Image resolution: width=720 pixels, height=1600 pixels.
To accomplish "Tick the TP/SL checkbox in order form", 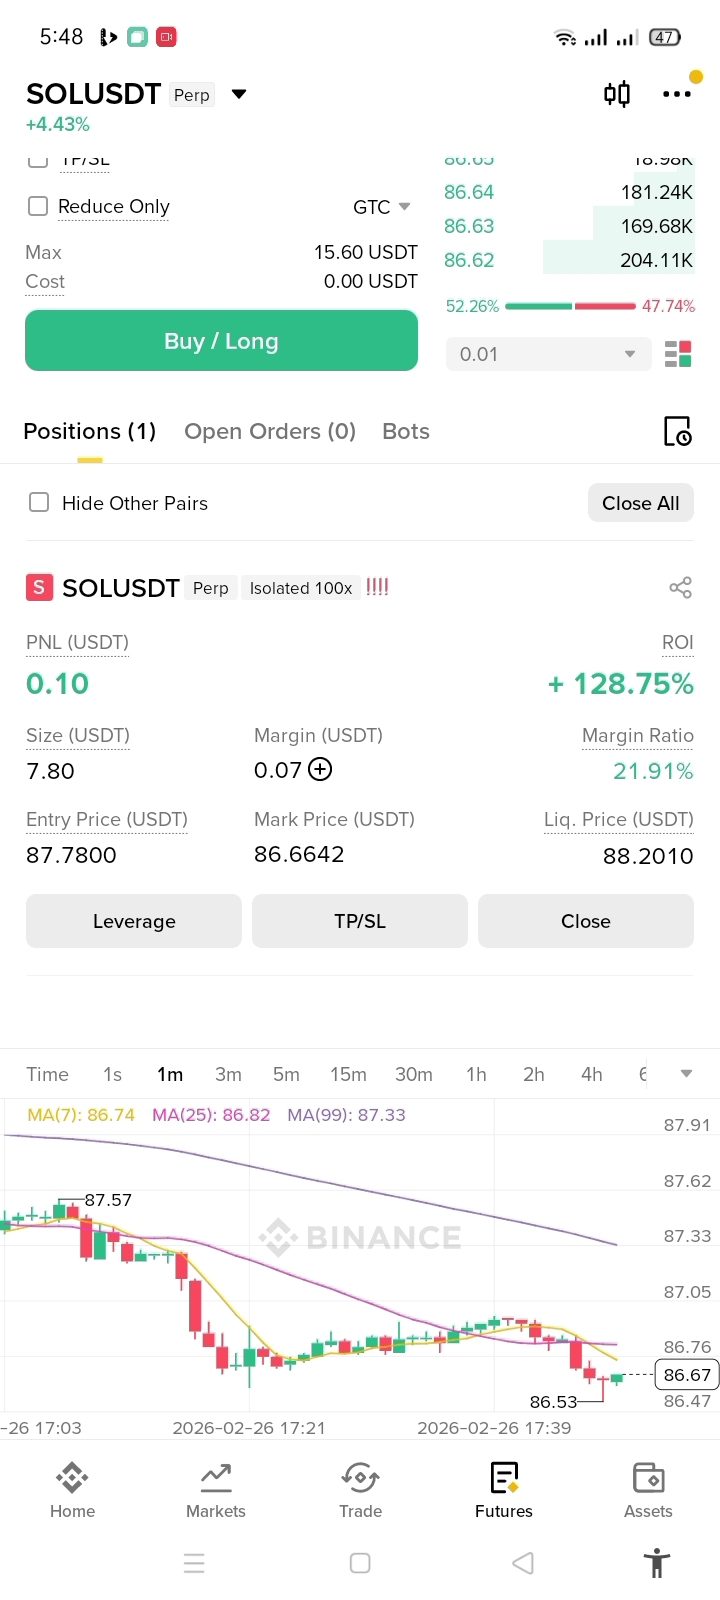I will tap(38, 160).
